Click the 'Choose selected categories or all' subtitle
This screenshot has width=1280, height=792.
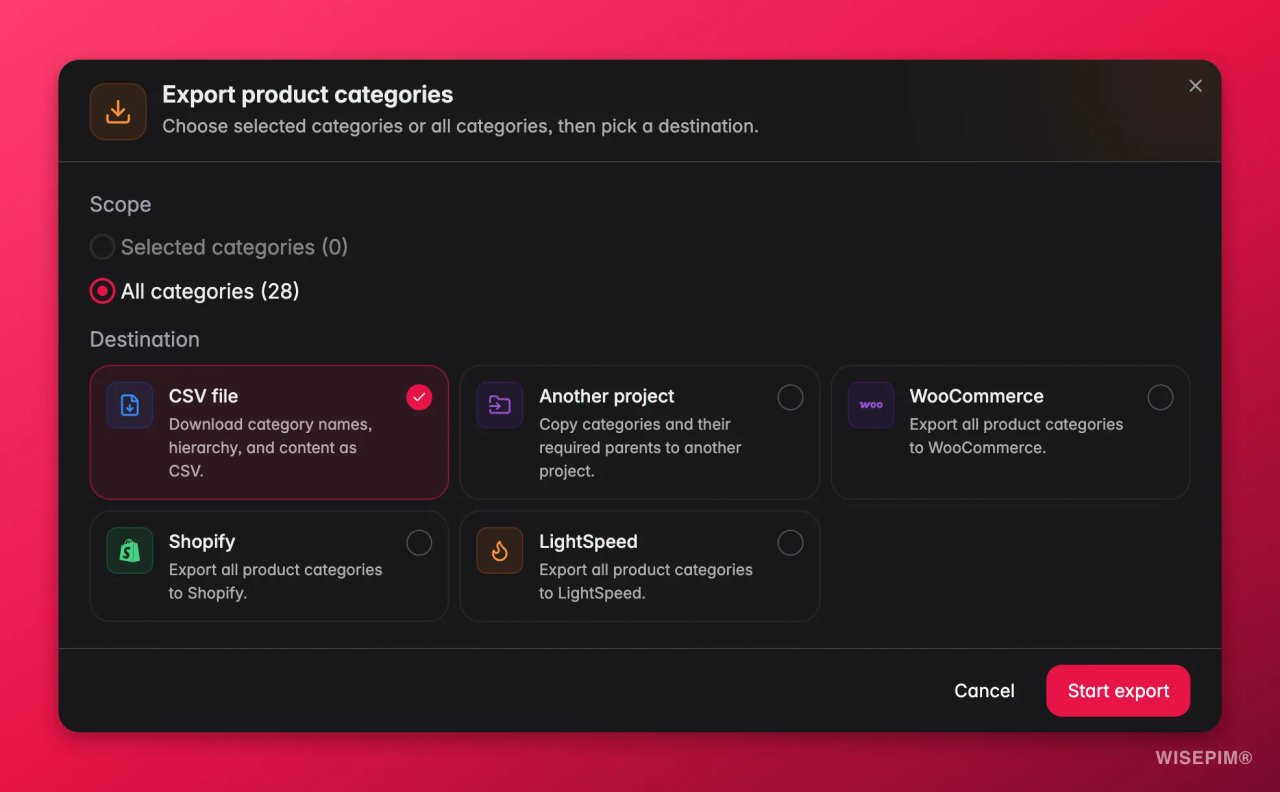pyautogui.click(x=460, y=126)
